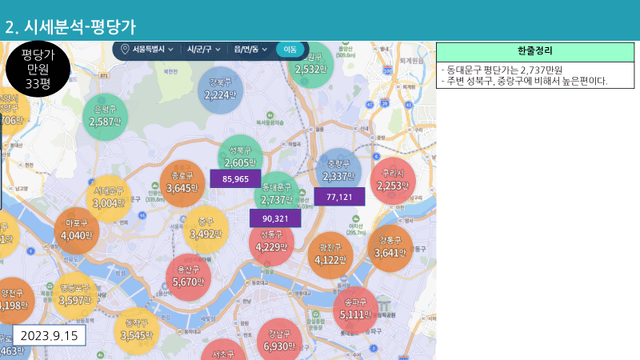
Task: Select the purple 85,965 label box
Action: [236, 179]
